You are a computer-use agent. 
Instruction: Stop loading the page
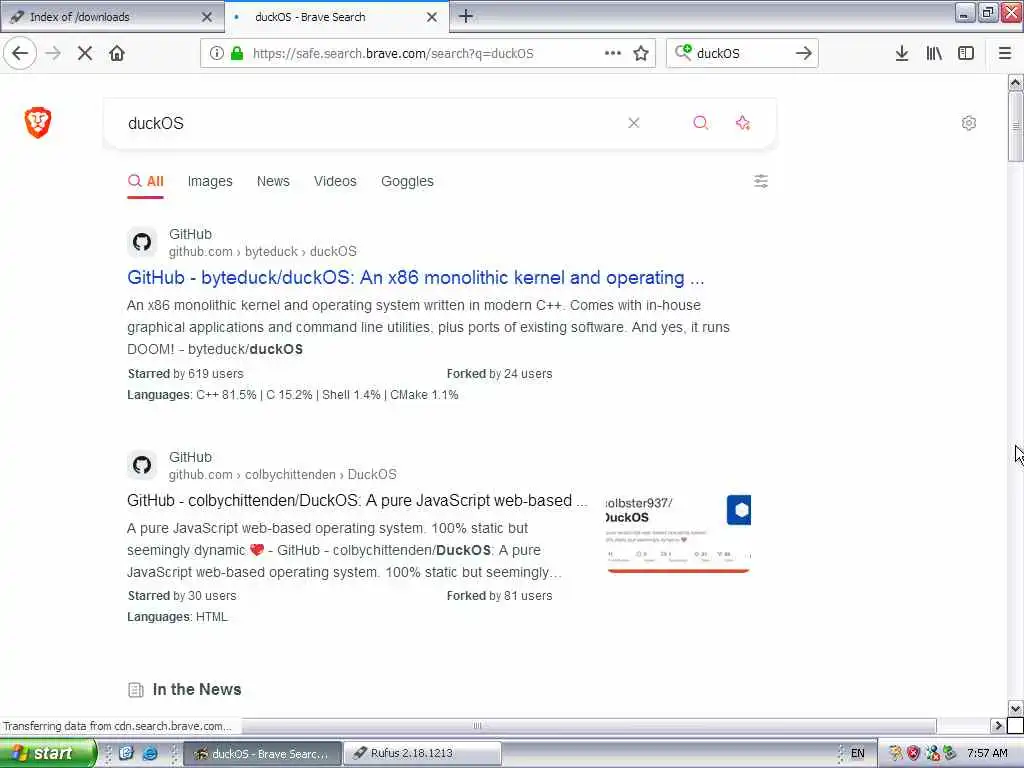[x=85, y=53]
